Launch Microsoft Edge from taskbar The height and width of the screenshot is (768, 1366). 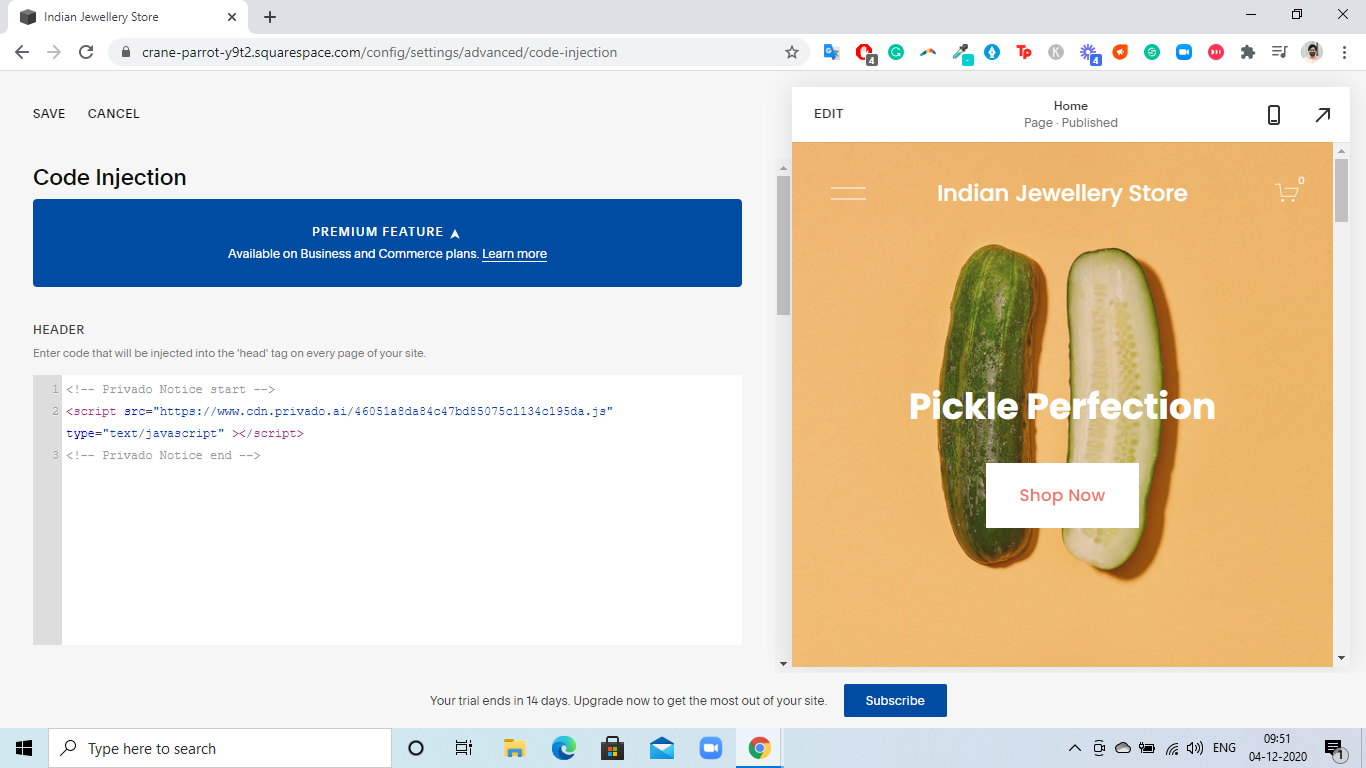pyautogui.click(x=564, y=748)
